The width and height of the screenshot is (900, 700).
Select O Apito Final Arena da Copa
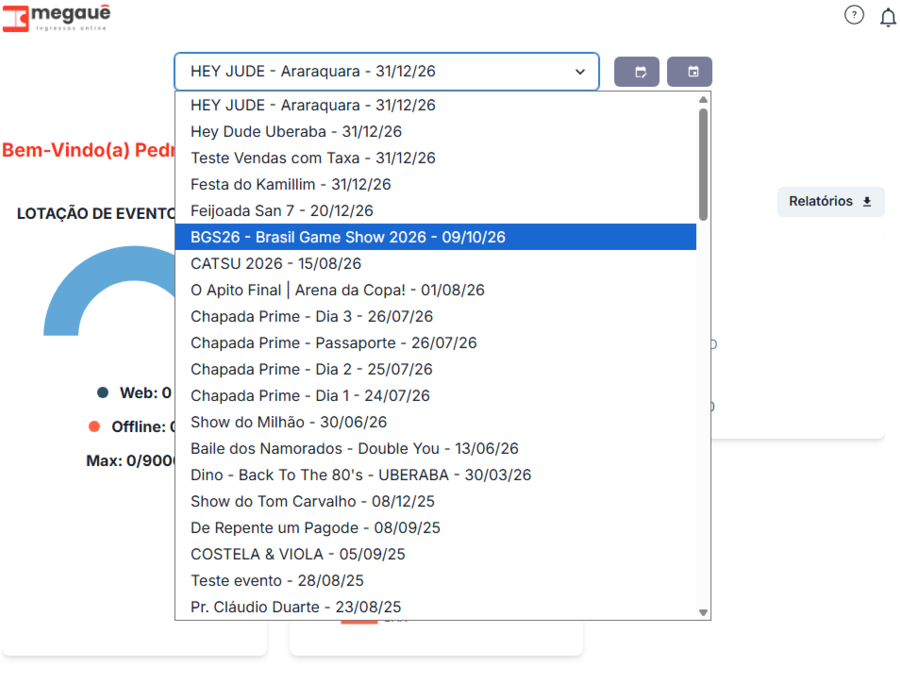tap(436, 290)
